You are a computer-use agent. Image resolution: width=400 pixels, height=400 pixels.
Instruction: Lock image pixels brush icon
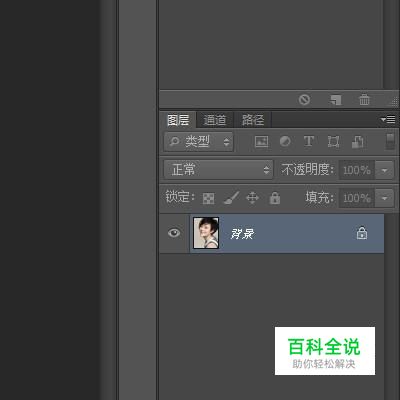pyautogui.click(x=231, y=198)
